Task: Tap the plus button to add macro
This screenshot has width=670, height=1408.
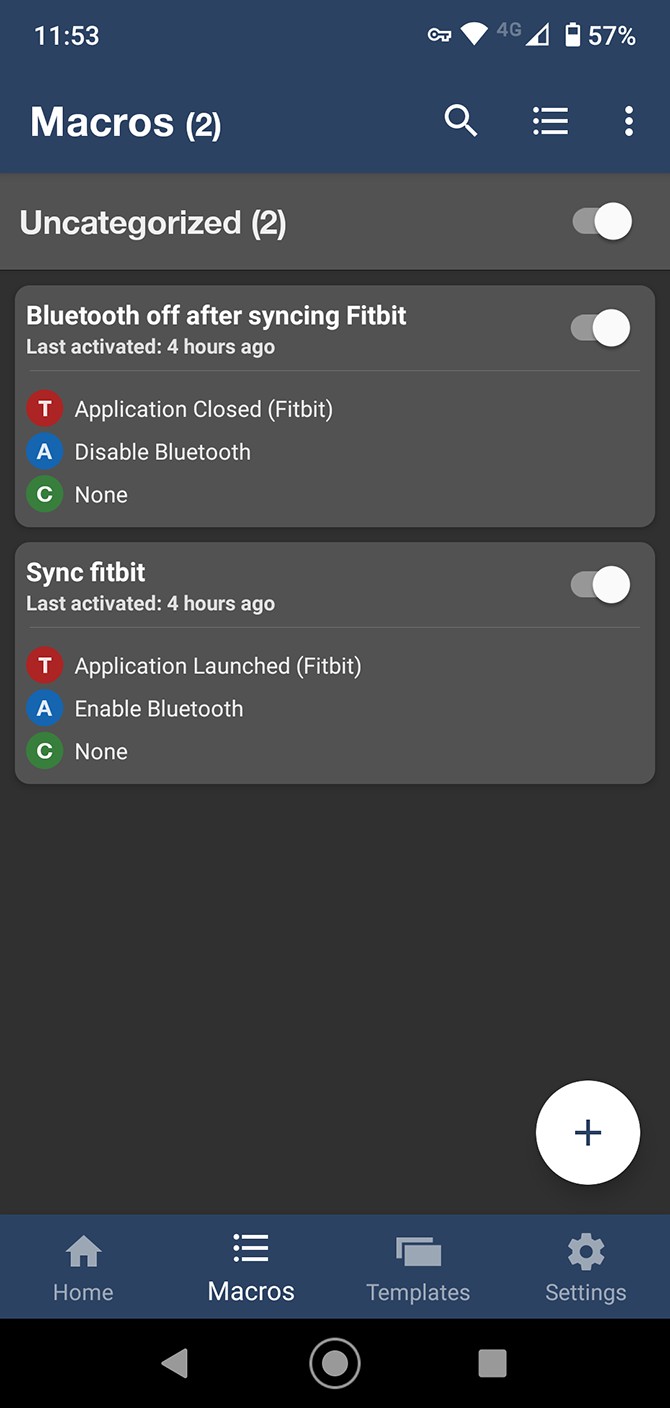Action: click(x=588, y=1132)
